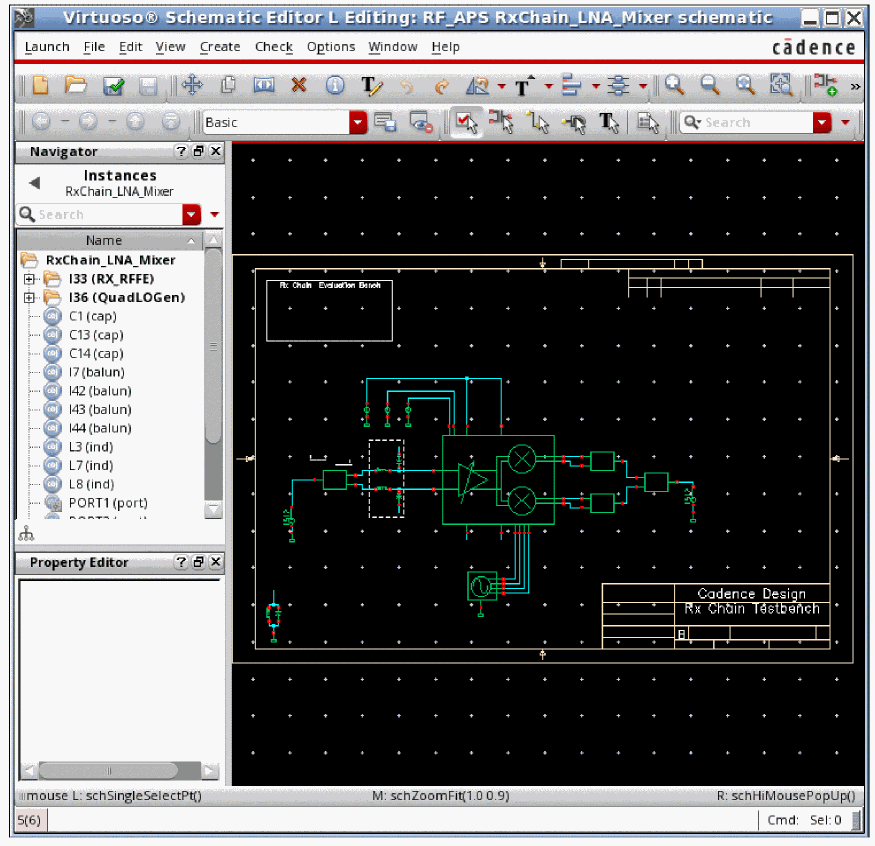This screenshot has height=846, width=875.
Task: Click the Name column header in Navigator
Action: (104, 240)
